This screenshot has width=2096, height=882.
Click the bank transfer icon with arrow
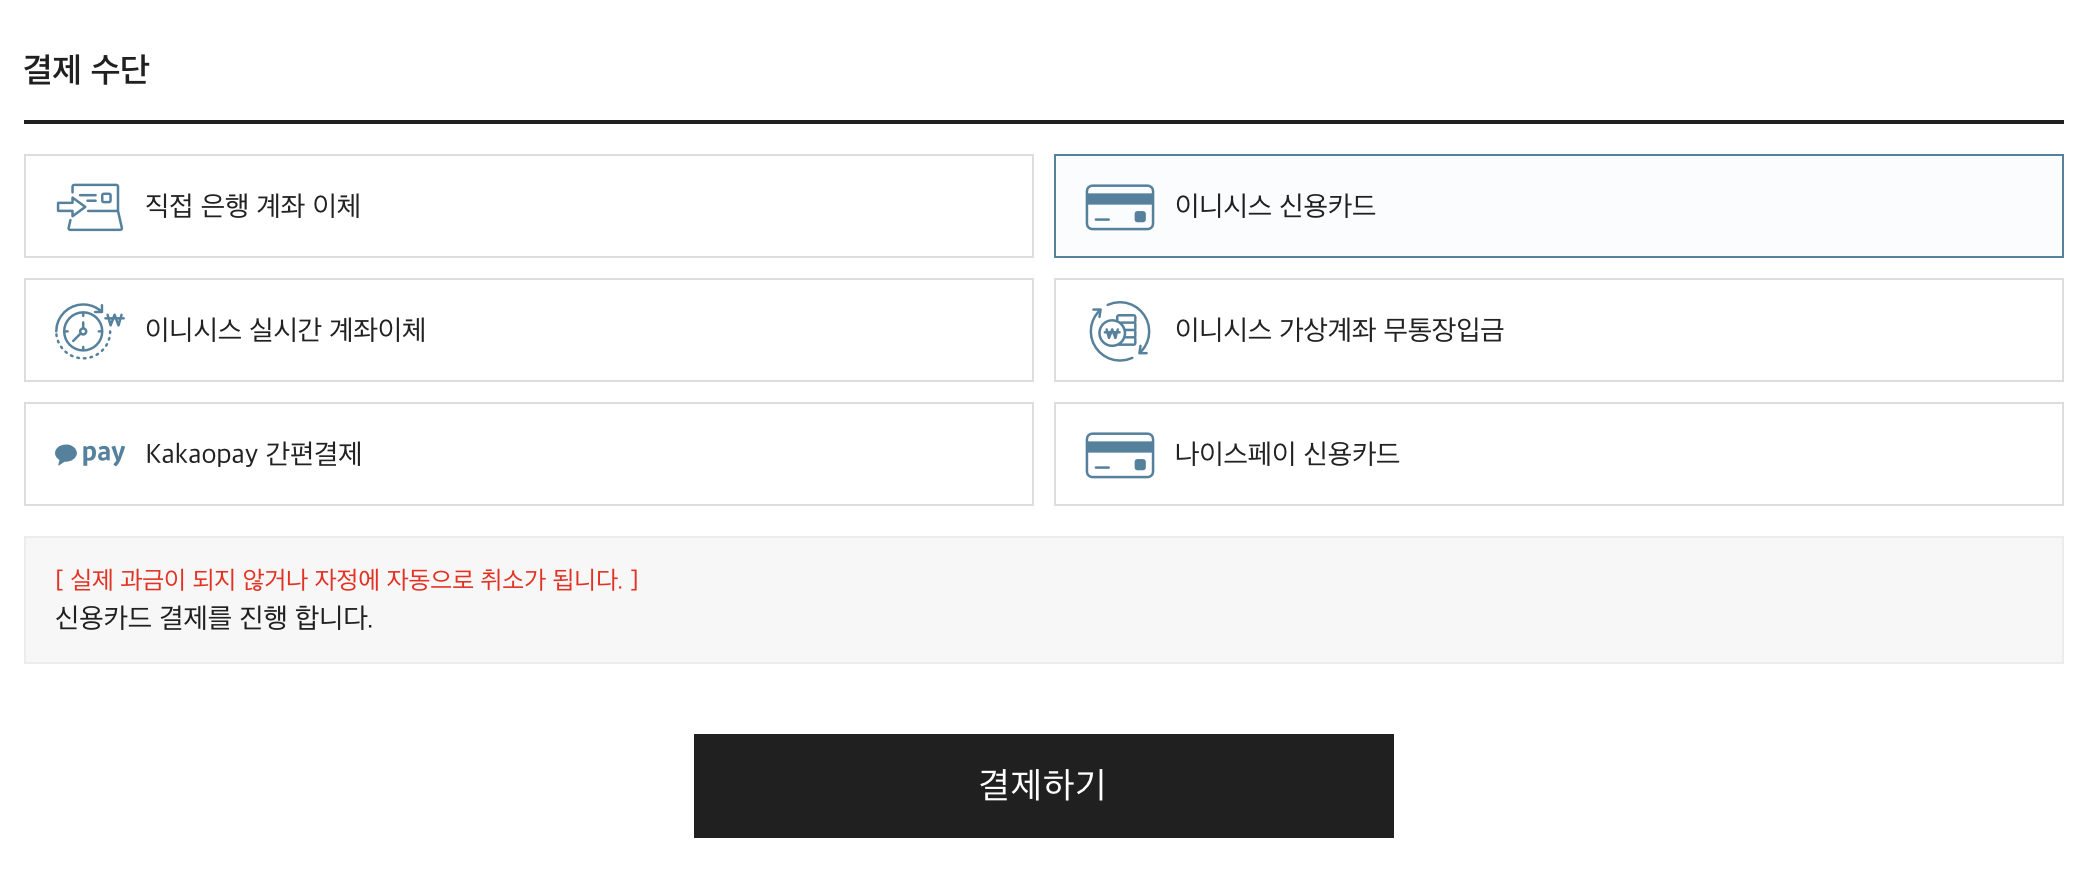point(90,207)
